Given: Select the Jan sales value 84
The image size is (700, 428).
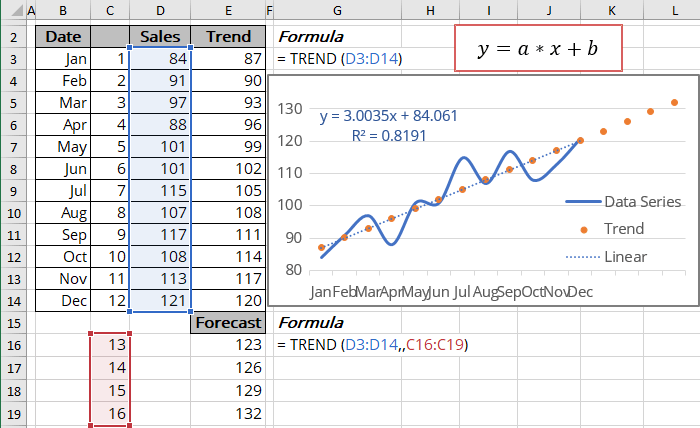Looking at the screenshot, I should tap(160, 59).
